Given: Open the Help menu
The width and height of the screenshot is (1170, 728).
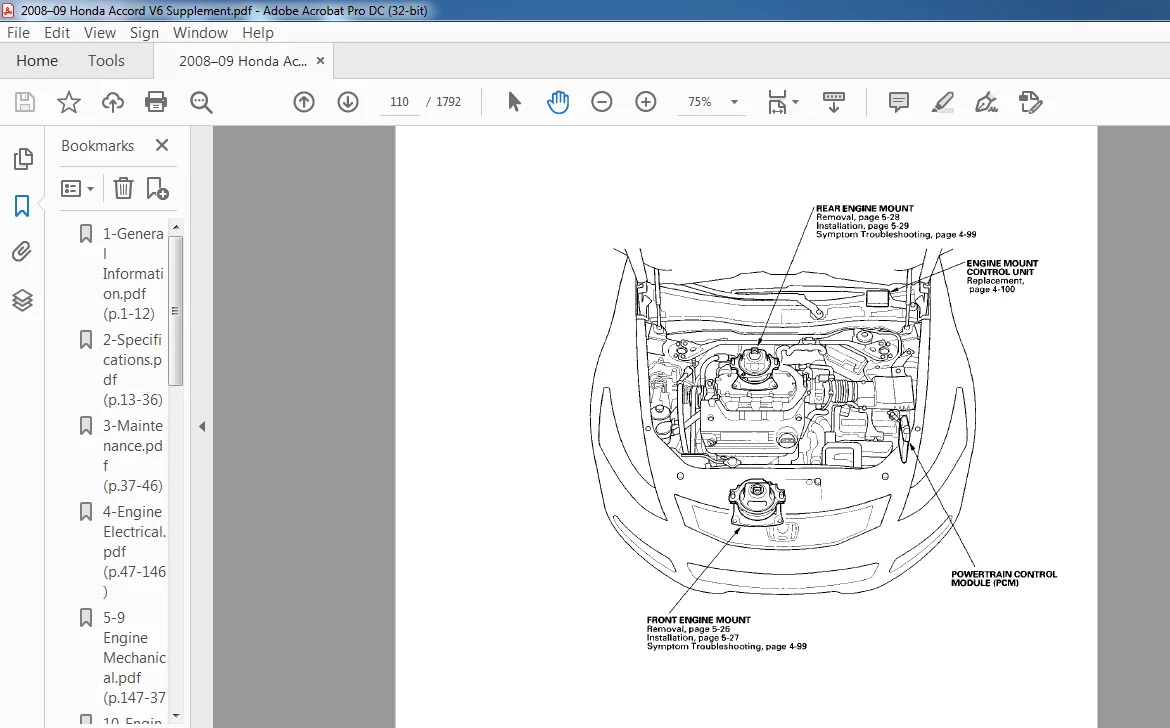Looking at the screenshot, I should click(x=257, y=33).
